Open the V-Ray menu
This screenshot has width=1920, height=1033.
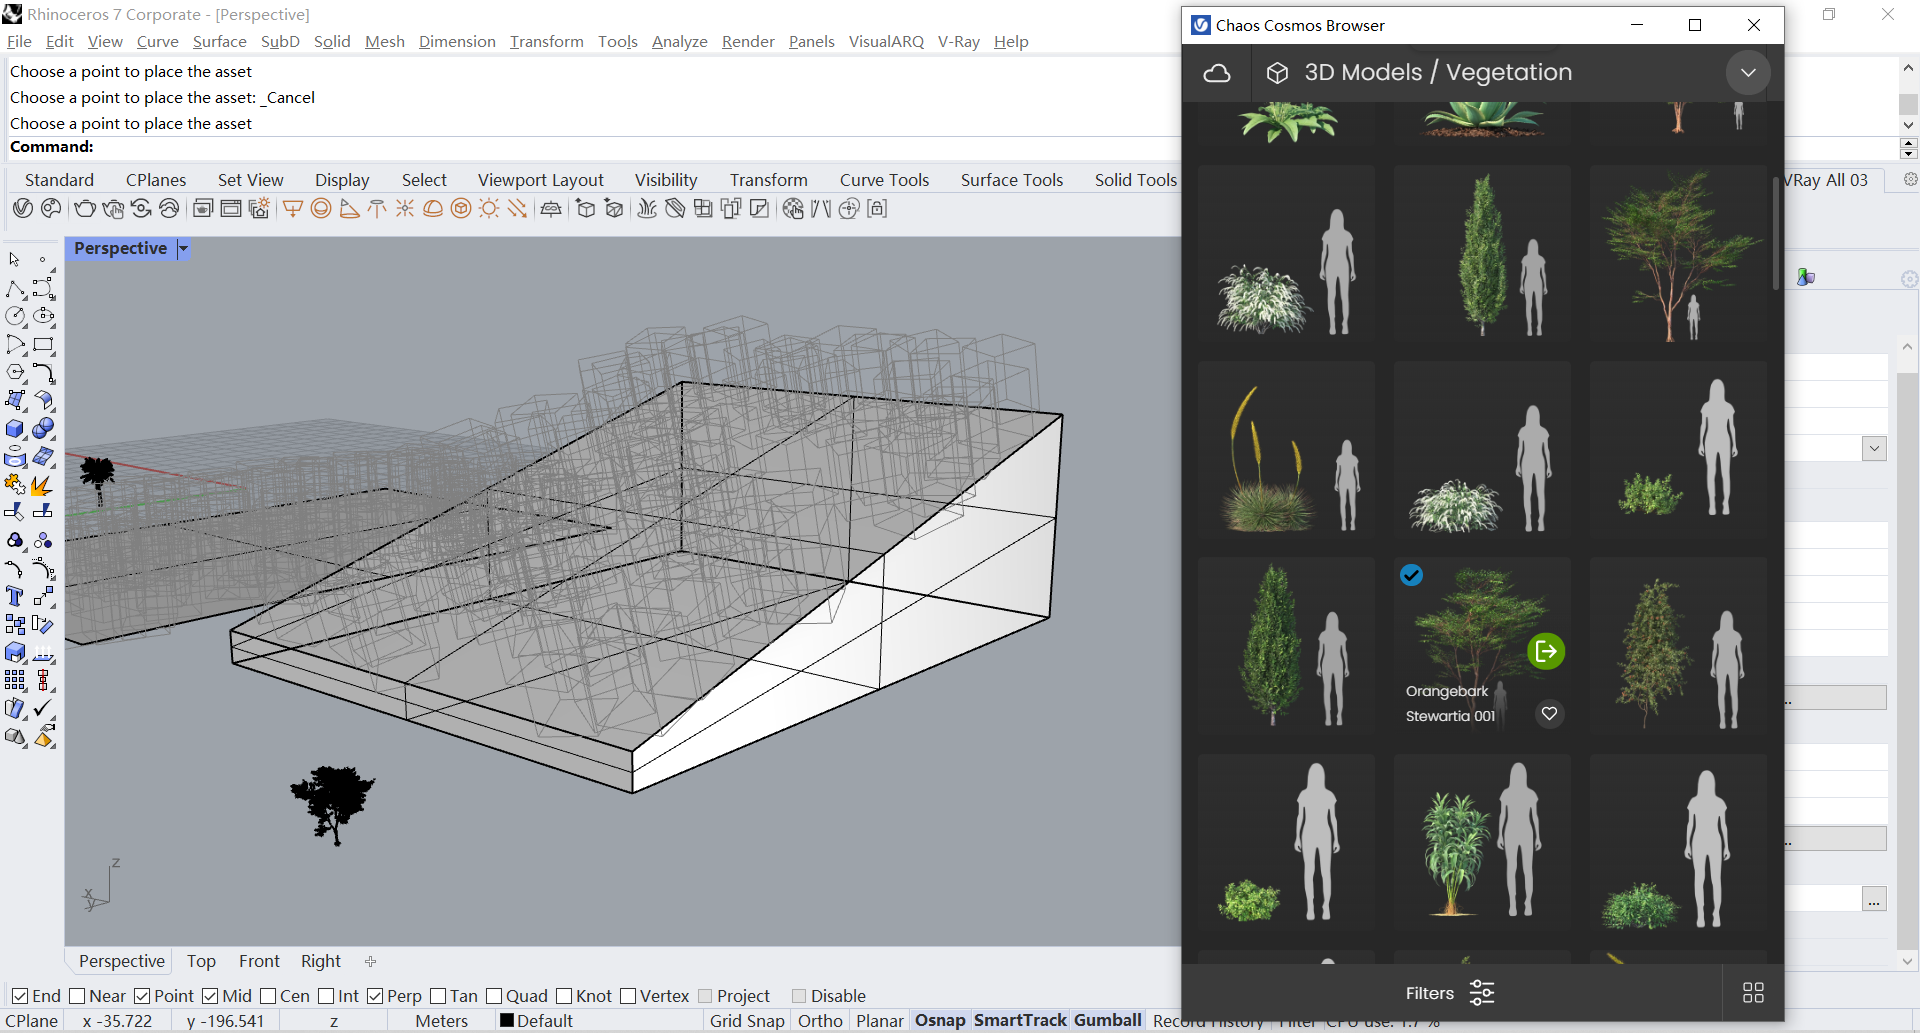tap(958, 41)
